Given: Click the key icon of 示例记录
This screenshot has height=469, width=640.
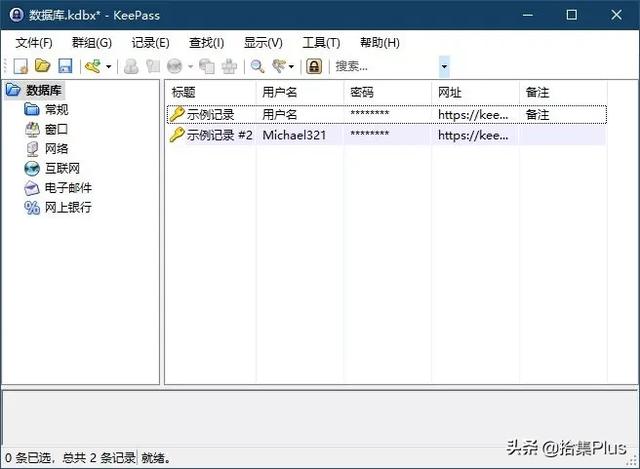Looking at the screenshot, I should tap(177, 114).
